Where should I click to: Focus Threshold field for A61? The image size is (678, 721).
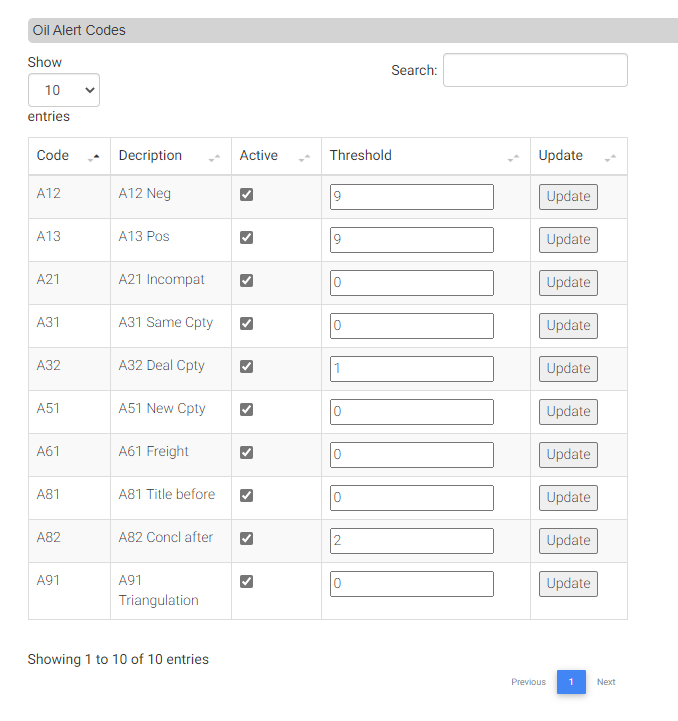pos(412,455)
